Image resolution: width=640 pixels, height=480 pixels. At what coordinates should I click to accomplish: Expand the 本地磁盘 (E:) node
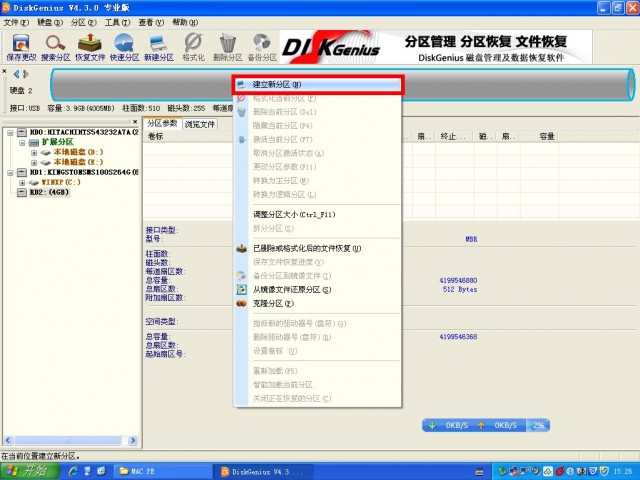coord(34,163)
